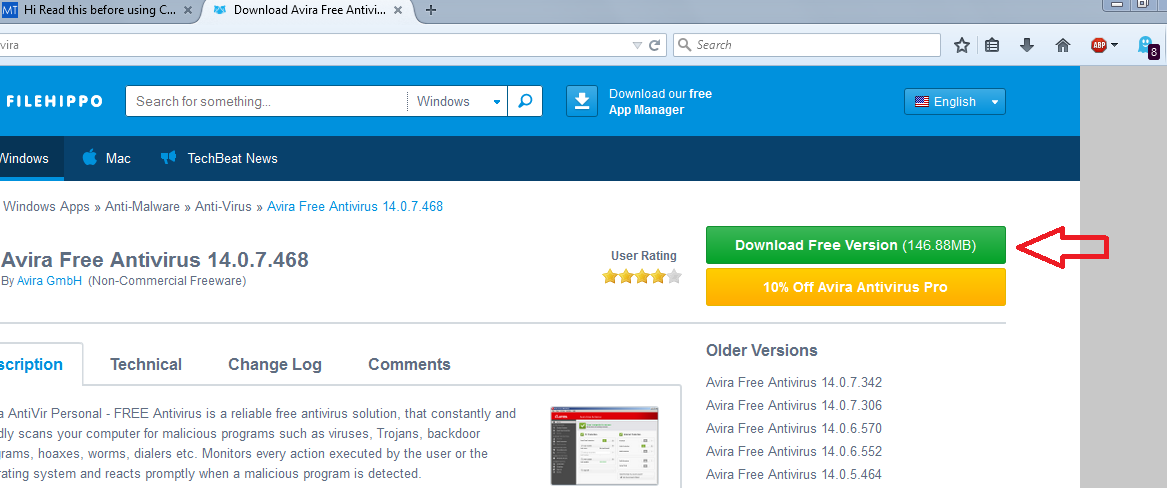Screen dimensions: 1167x488
Task: Click the Anti-Virus breadcrumb
Action: (x=223, y=206)
